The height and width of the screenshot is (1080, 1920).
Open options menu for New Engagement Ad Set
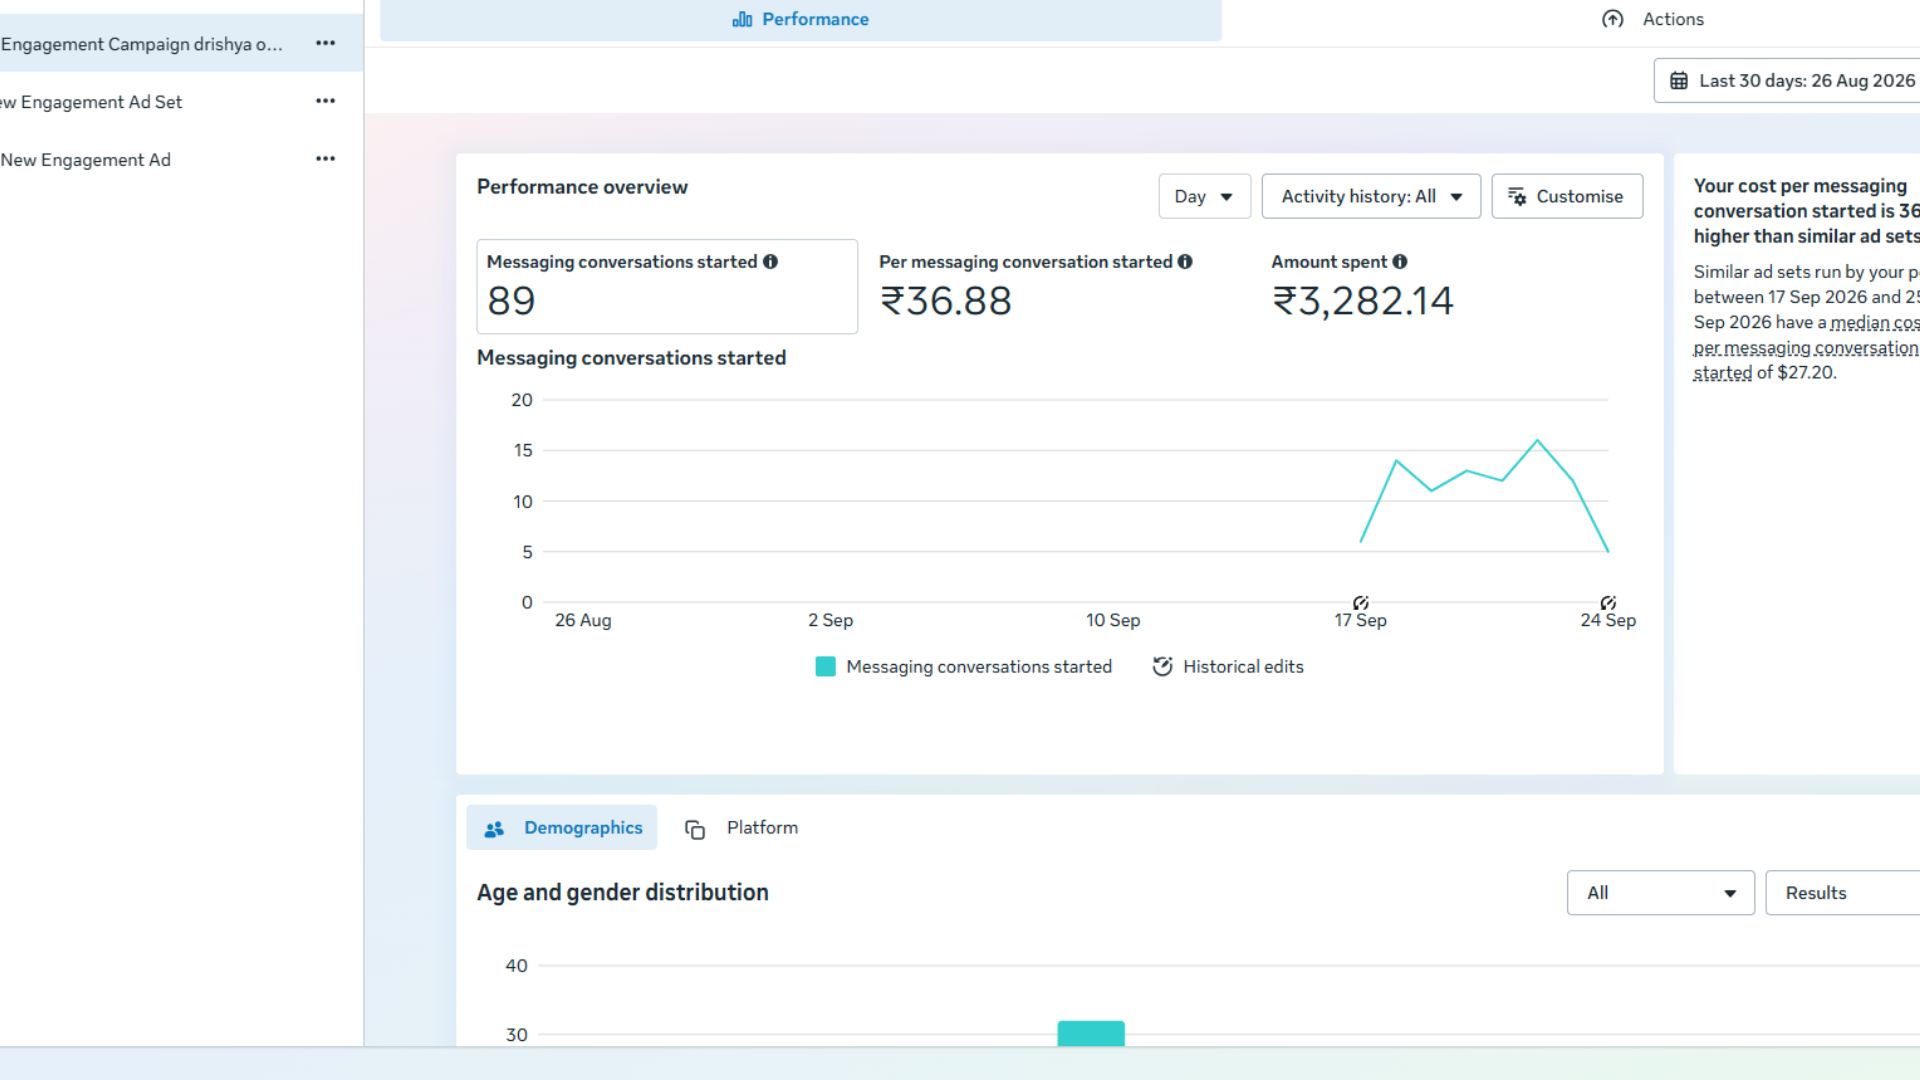click(325, 101)
